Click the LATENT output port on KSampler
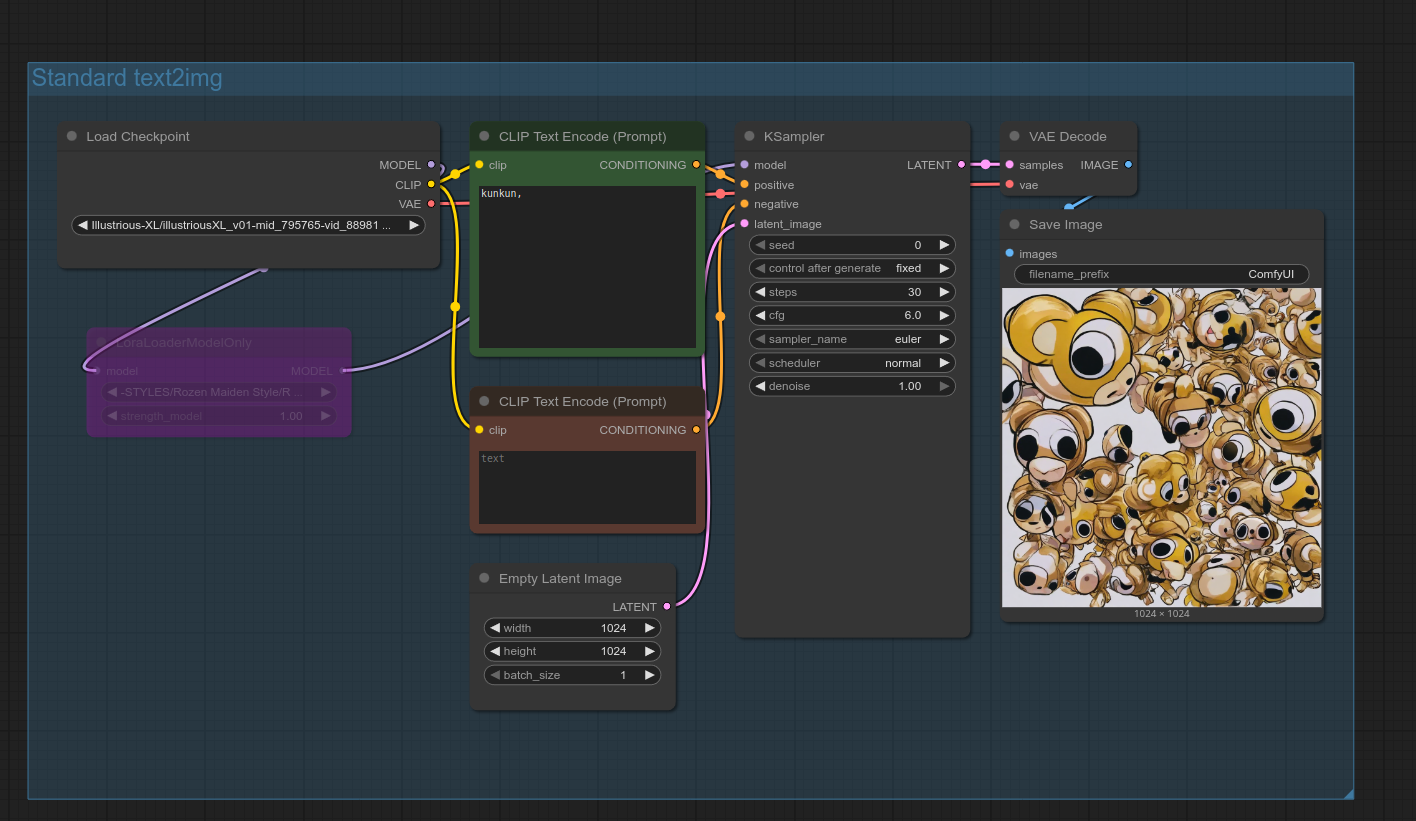 (x=961, y=165)
